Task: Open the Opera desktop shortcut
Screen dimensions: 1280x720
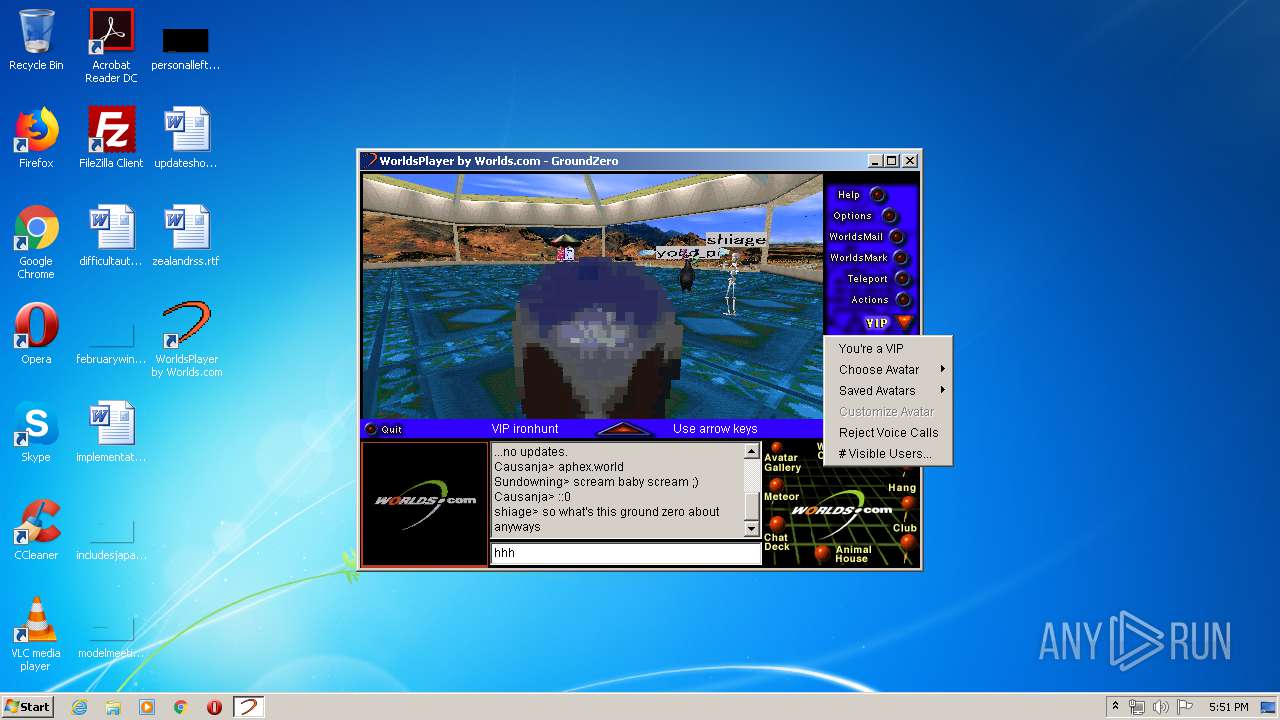Action: coord(36,334)
